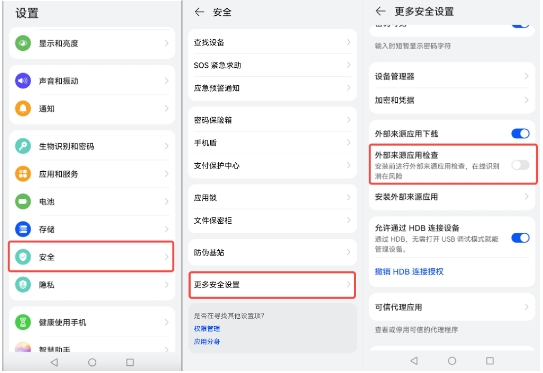The width and height of the screenshot is (543, 373).
Task: Tap the back triangle on the More security settings (更多安全设置) nav bar
Action: click(414, 361)
